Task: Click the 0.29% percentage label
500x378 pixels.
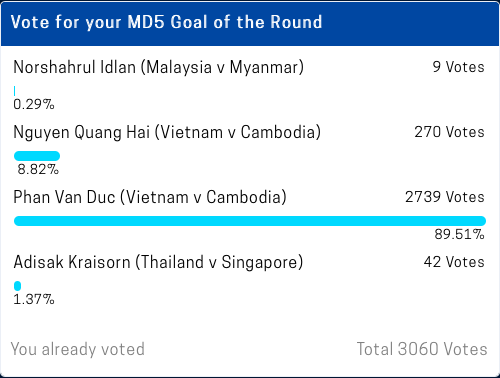Action: (x=34, y=105)
